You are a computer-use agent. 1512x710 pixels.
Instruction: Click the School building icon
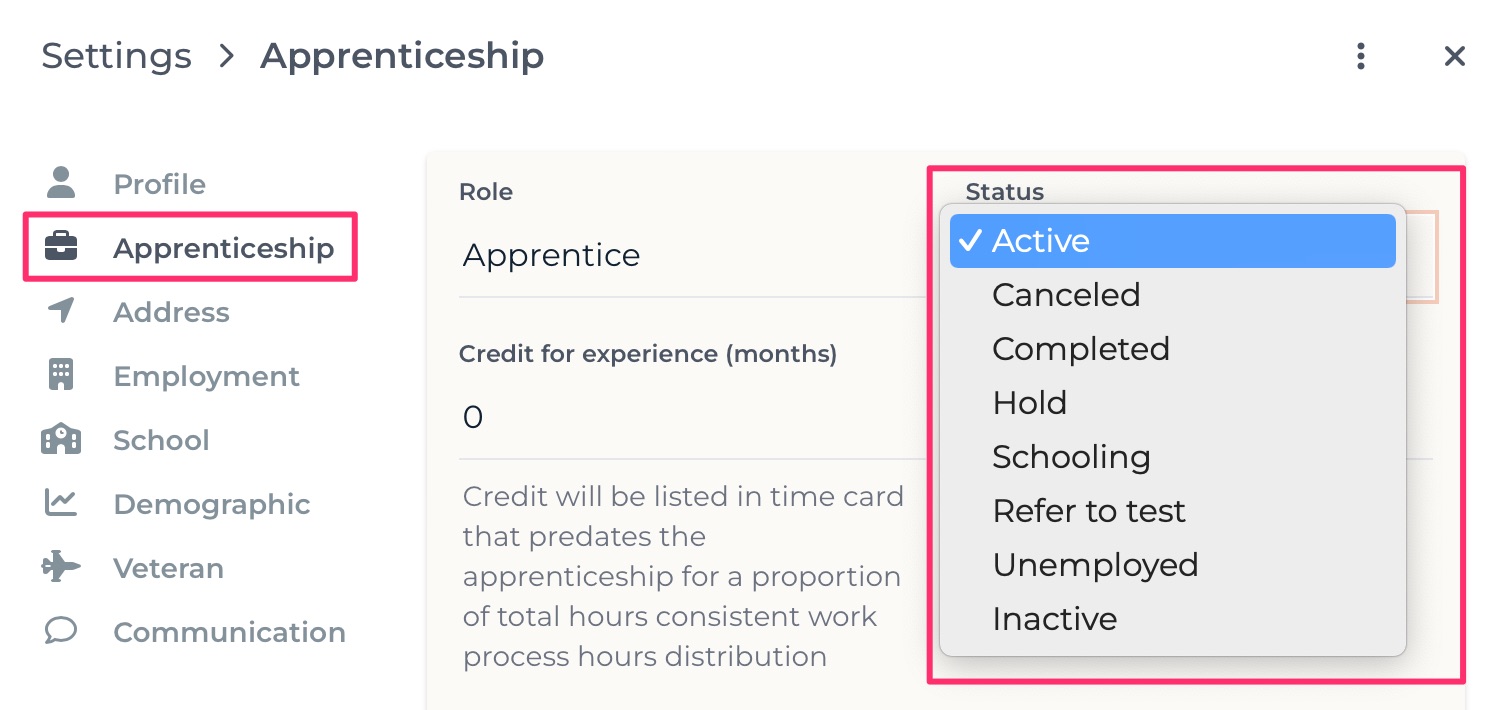[61, 439]
